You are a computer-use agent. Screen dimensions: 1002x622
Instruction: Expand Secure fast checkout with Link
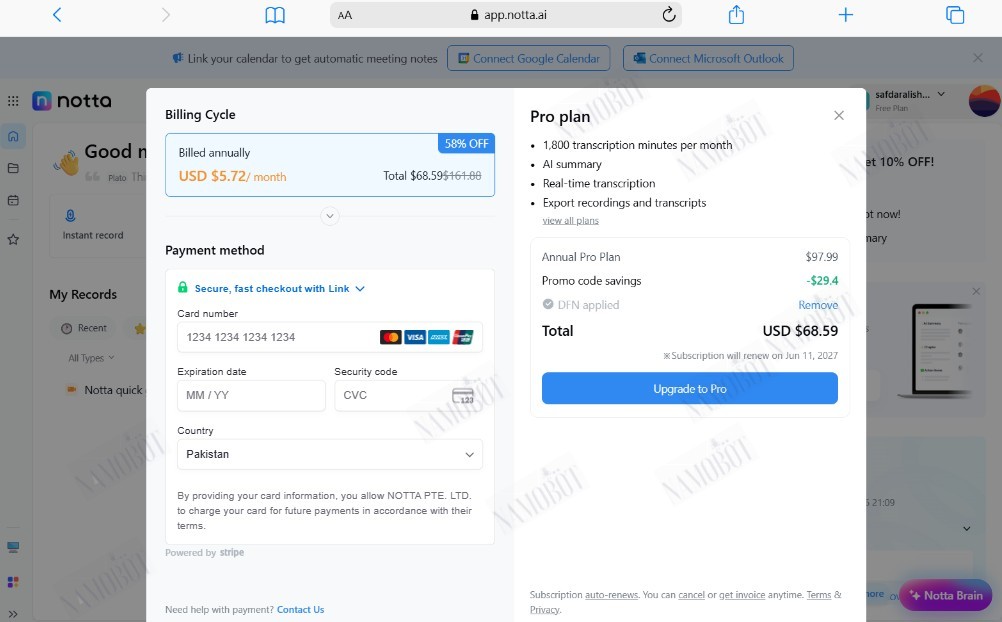click(272, 288)
